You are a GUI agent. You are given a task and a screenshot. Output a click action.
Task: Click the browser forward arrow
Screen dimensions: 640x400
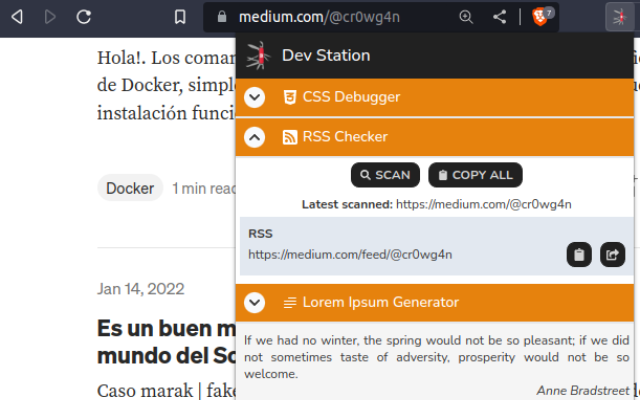50,17
